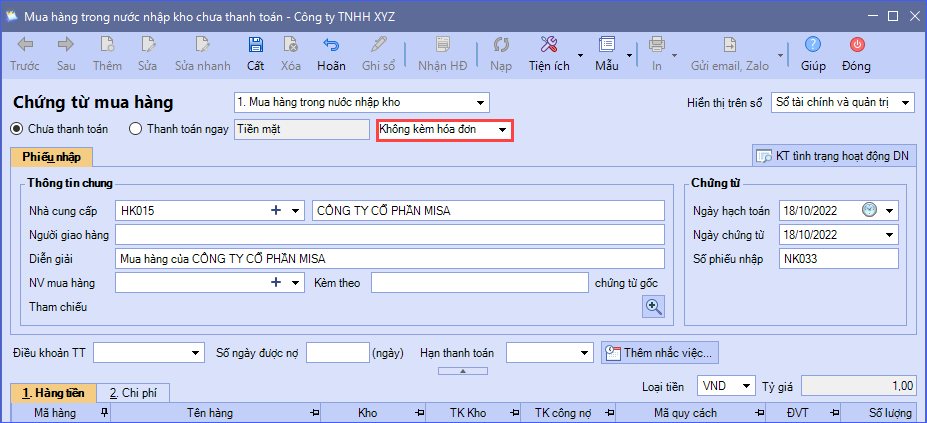Image resolution: width=927 pixels, height=423 pixels.
Task: Open the Ngày hạch toán date dropdown
Action: click(x=889, y=211)
